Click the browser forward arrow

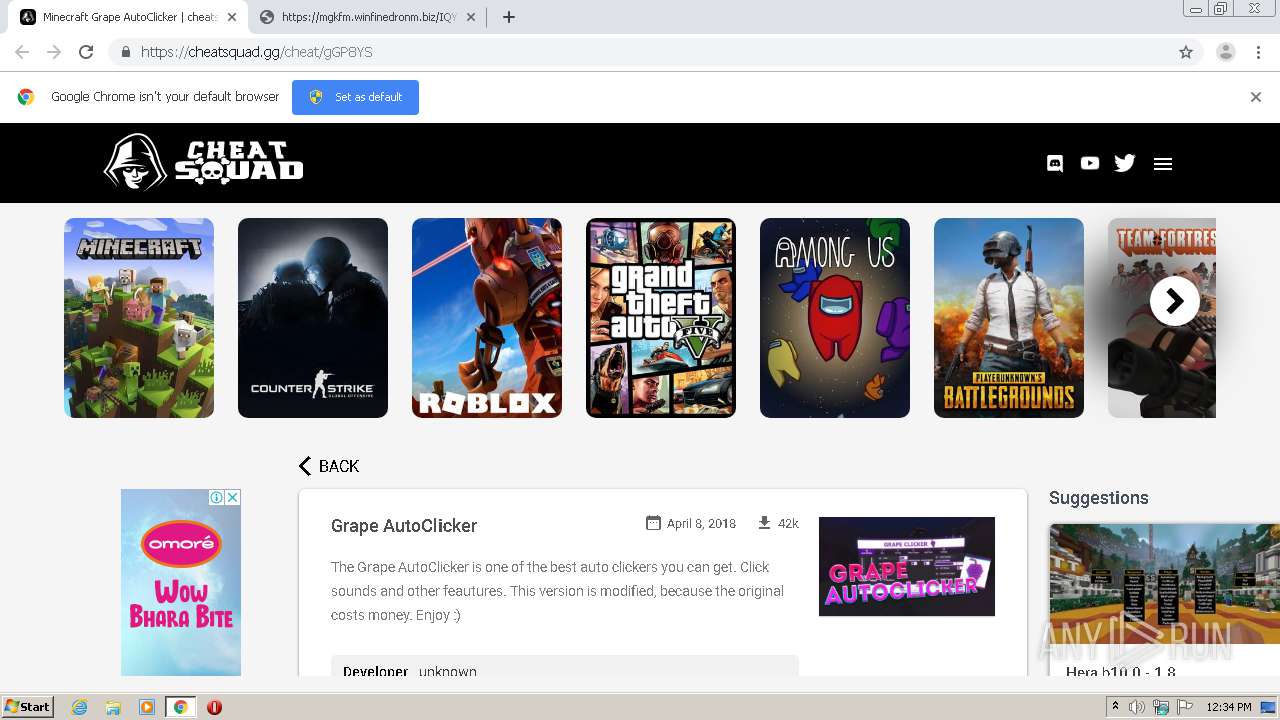[x=54, y=52]
